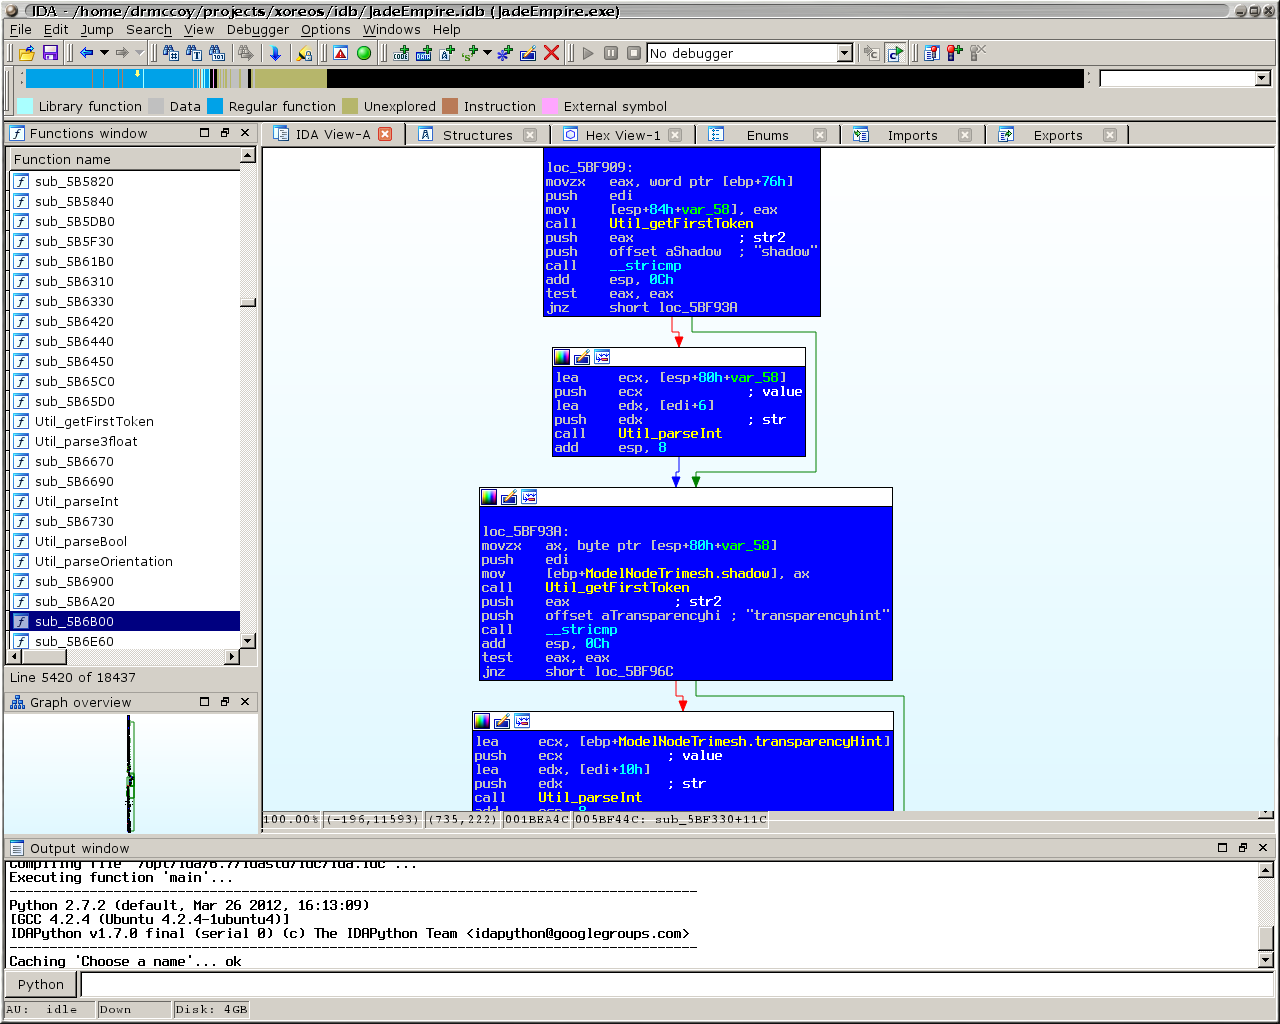Click the 'Line 5420 of 18437' status text

click(x=72, y=677)
